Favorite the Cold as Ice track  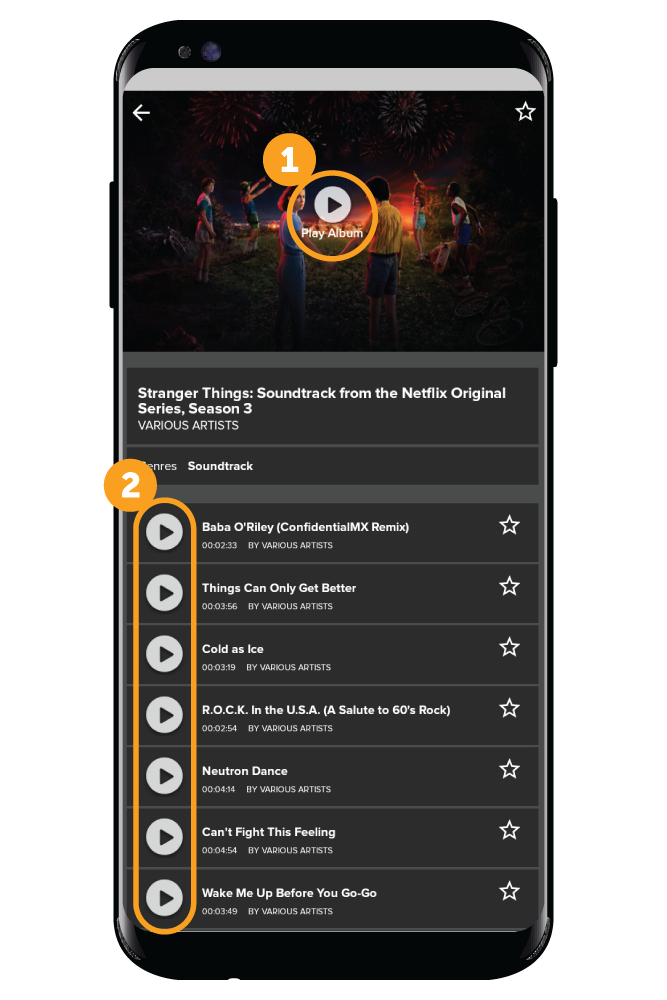pos(509,647)
